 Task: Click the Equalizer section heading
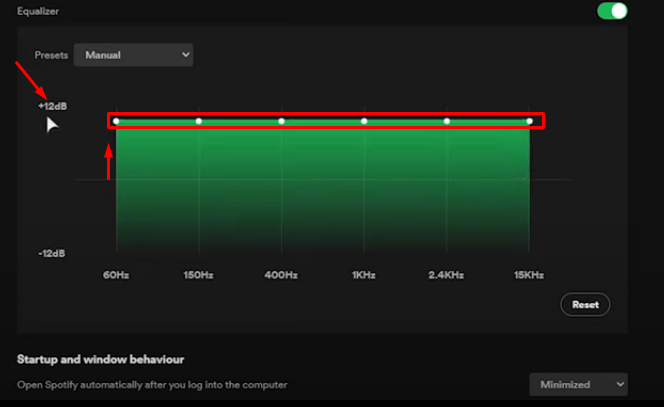(x=38, y=11)
